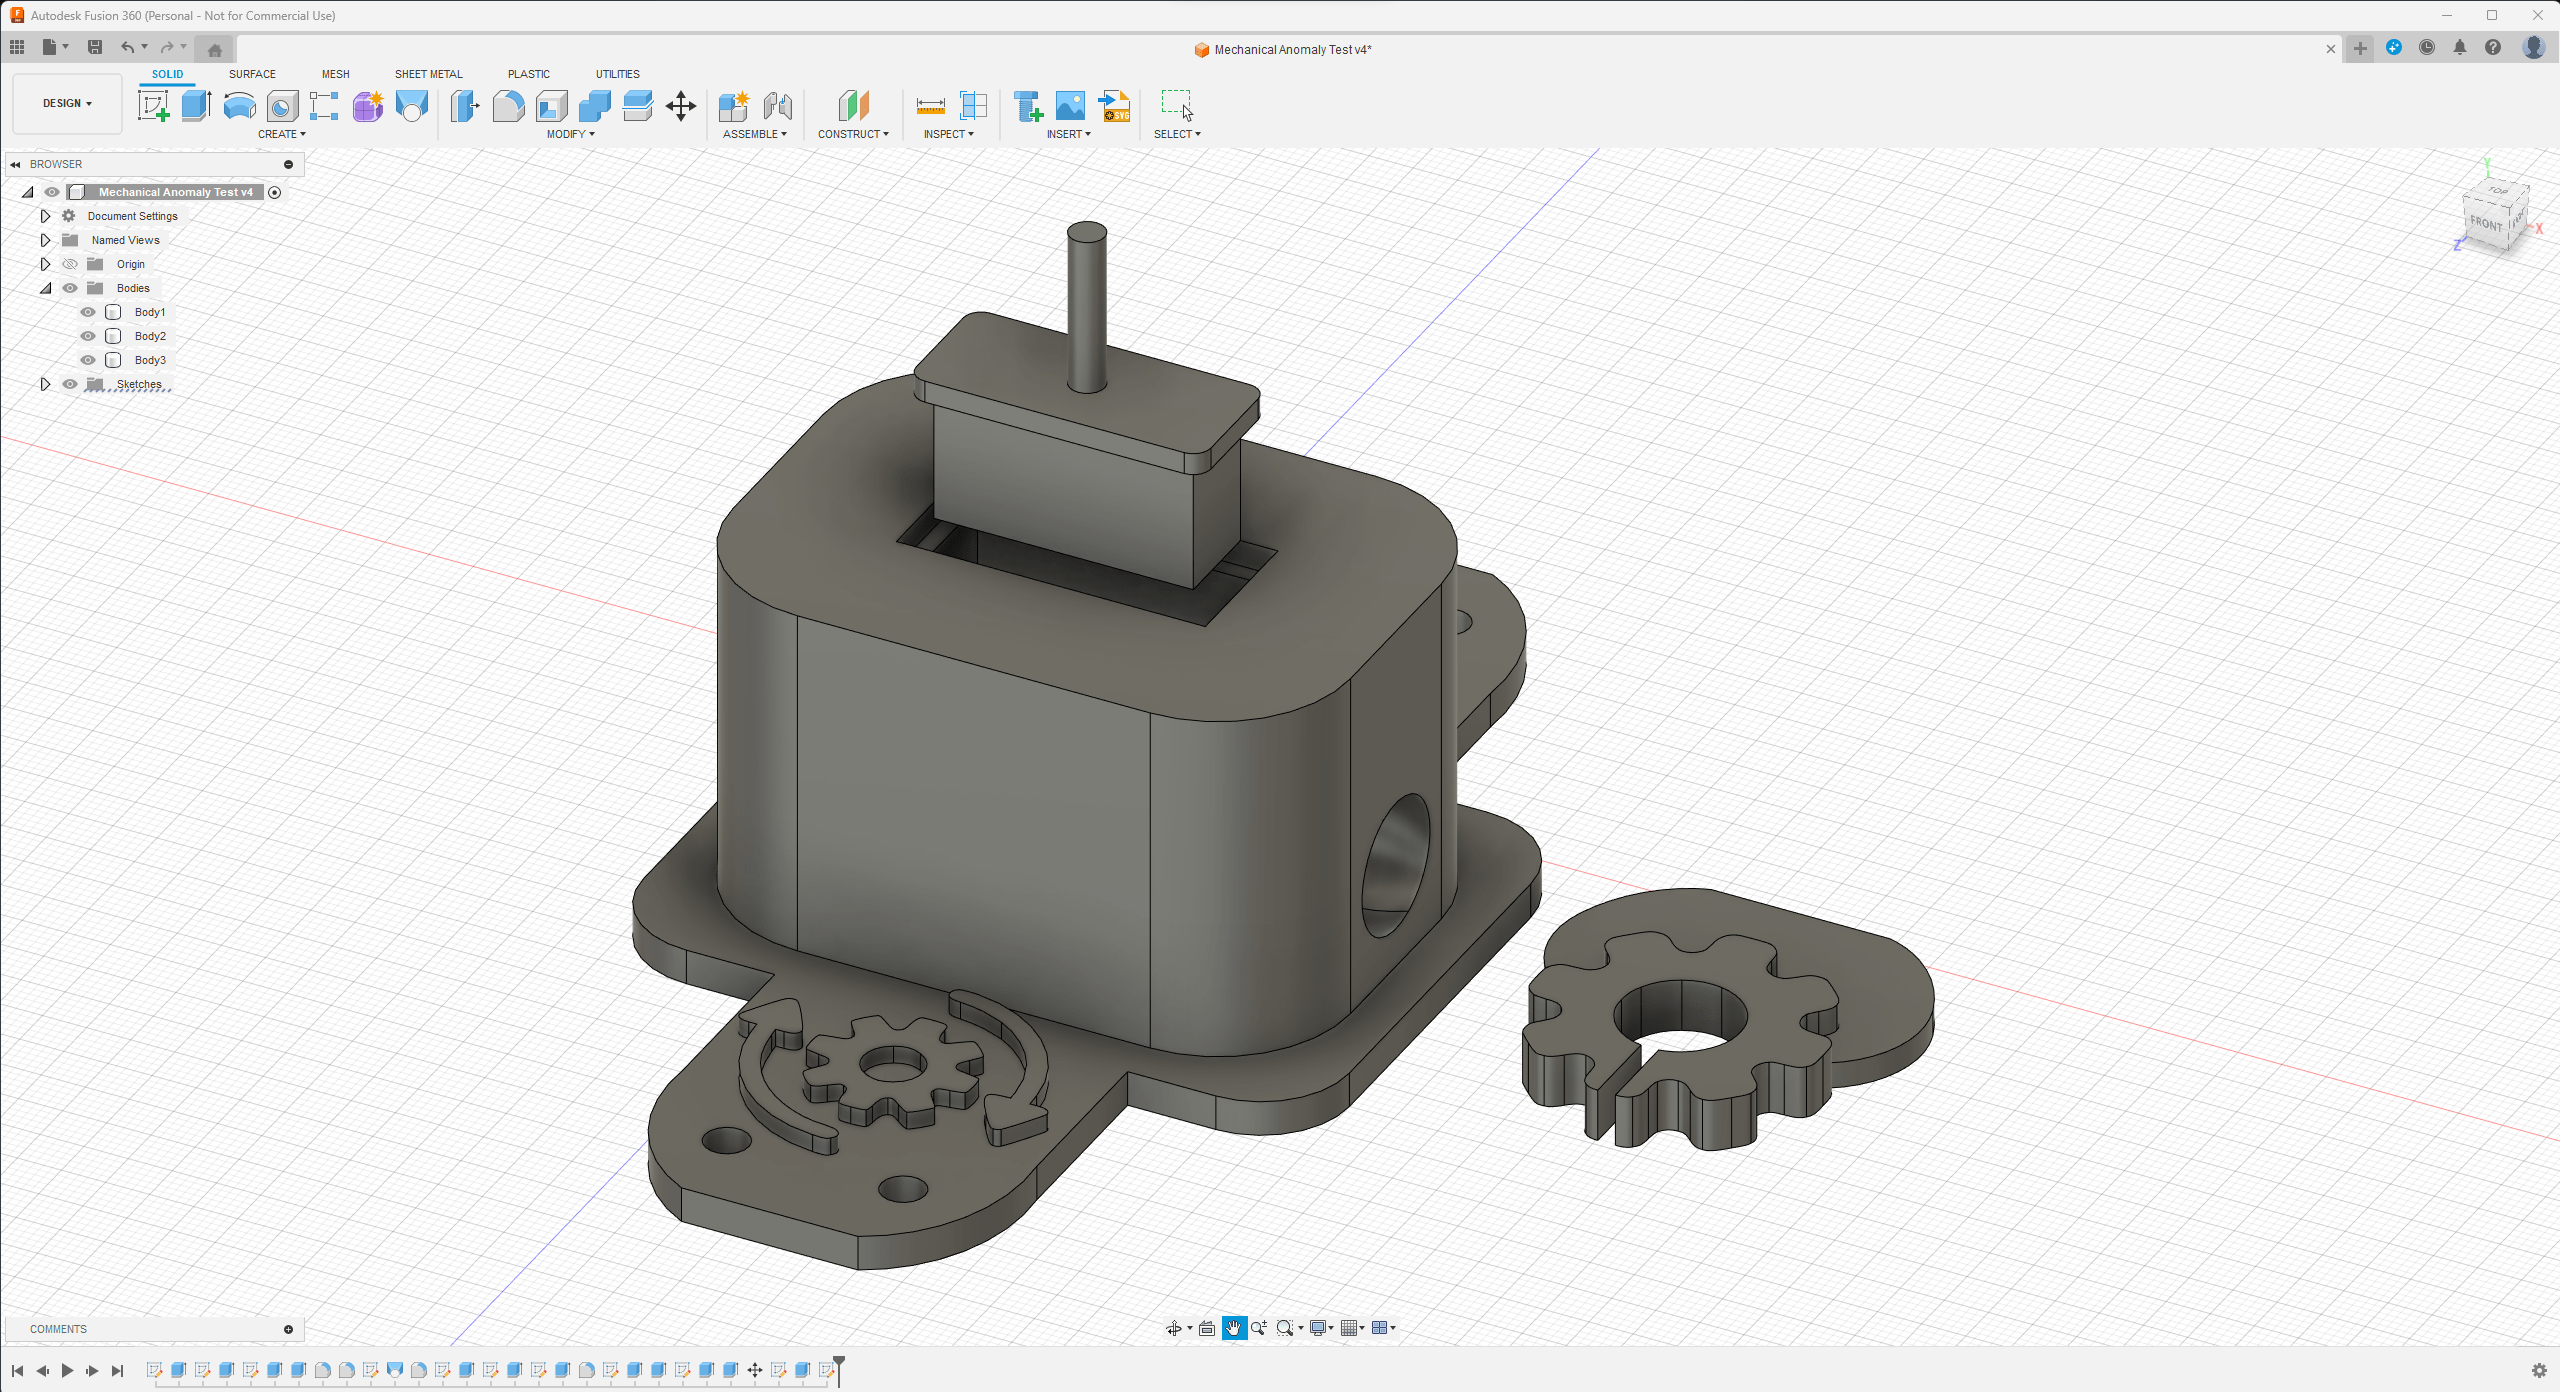
Task: Activate the Pan hand tool
Action: tap(1233, 1328)
